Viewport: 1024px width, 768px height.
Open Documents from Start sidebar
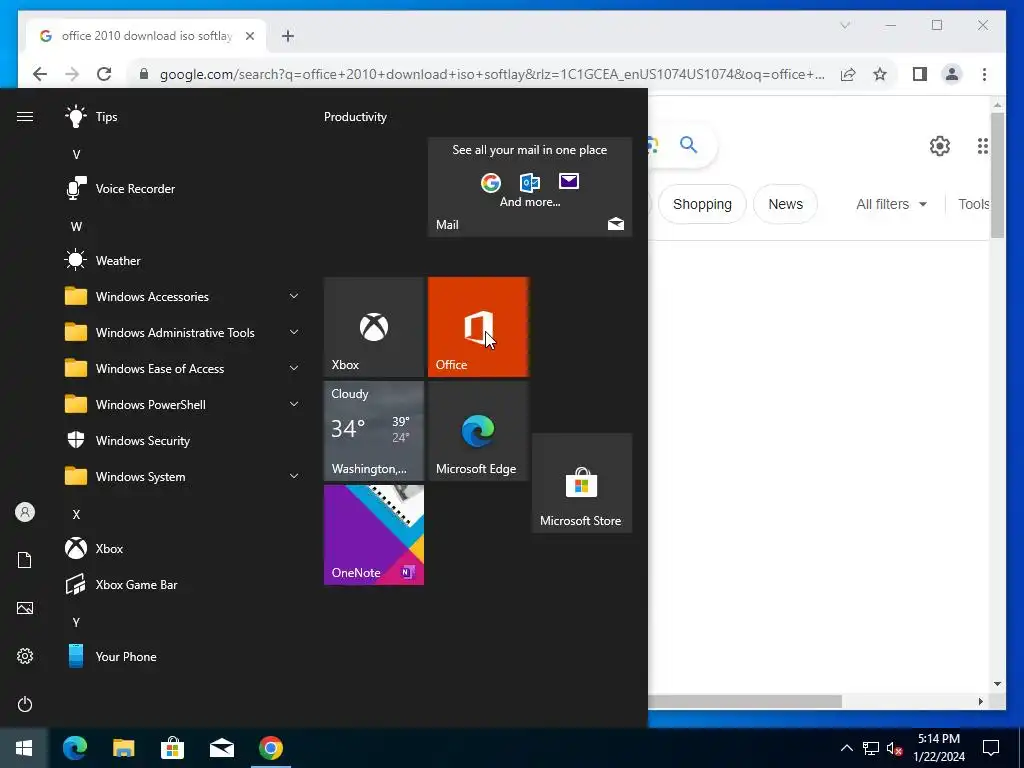click(25, 560)
